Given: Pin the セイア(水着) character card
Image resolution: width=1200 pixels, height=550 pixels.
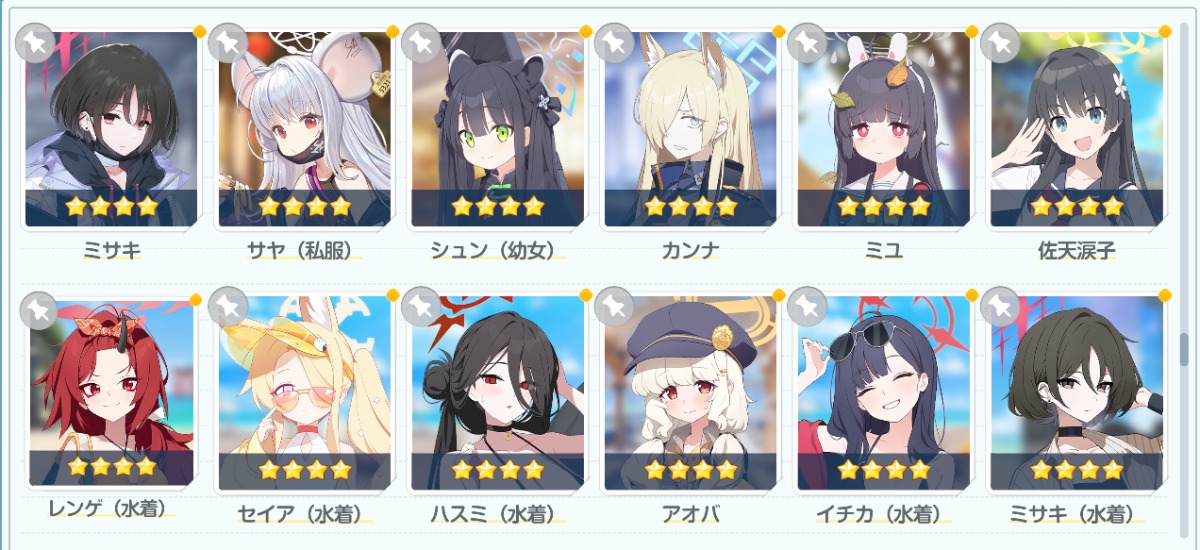Looking at the screenshot, I should (x=229, y=306).
